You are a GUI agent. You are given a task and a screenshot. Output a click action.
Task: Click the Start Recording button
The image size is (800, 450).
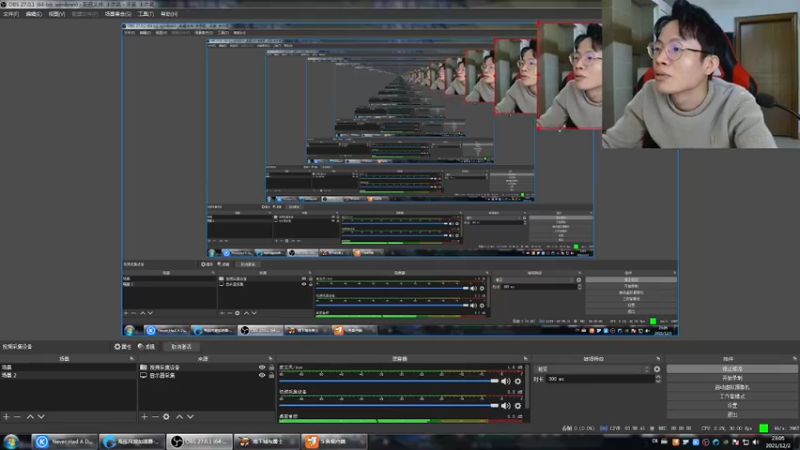pyautogui.click(x=732, y=378)
